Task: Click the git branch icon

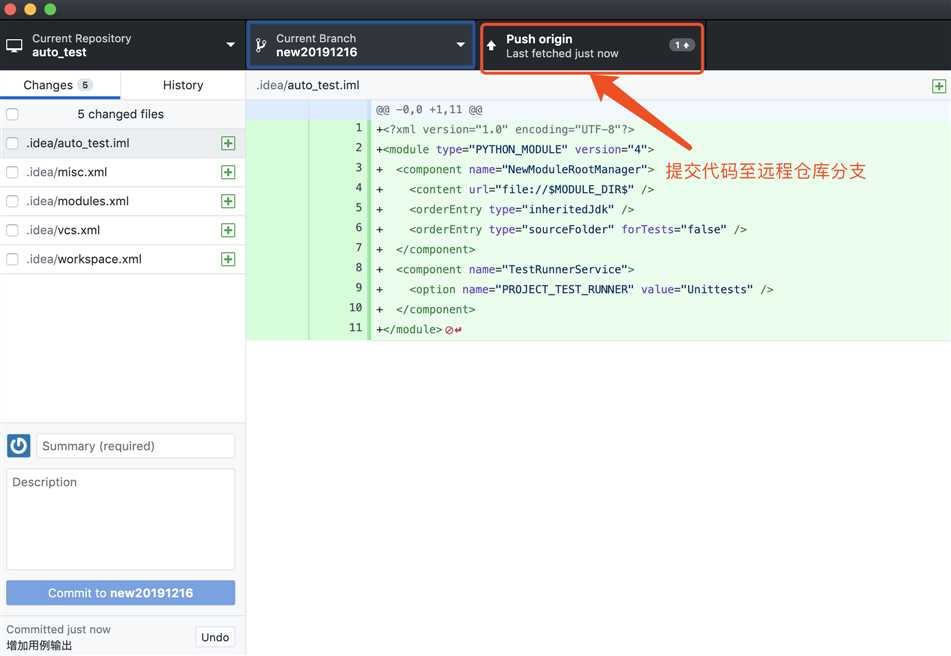Action: pos(261,45)
